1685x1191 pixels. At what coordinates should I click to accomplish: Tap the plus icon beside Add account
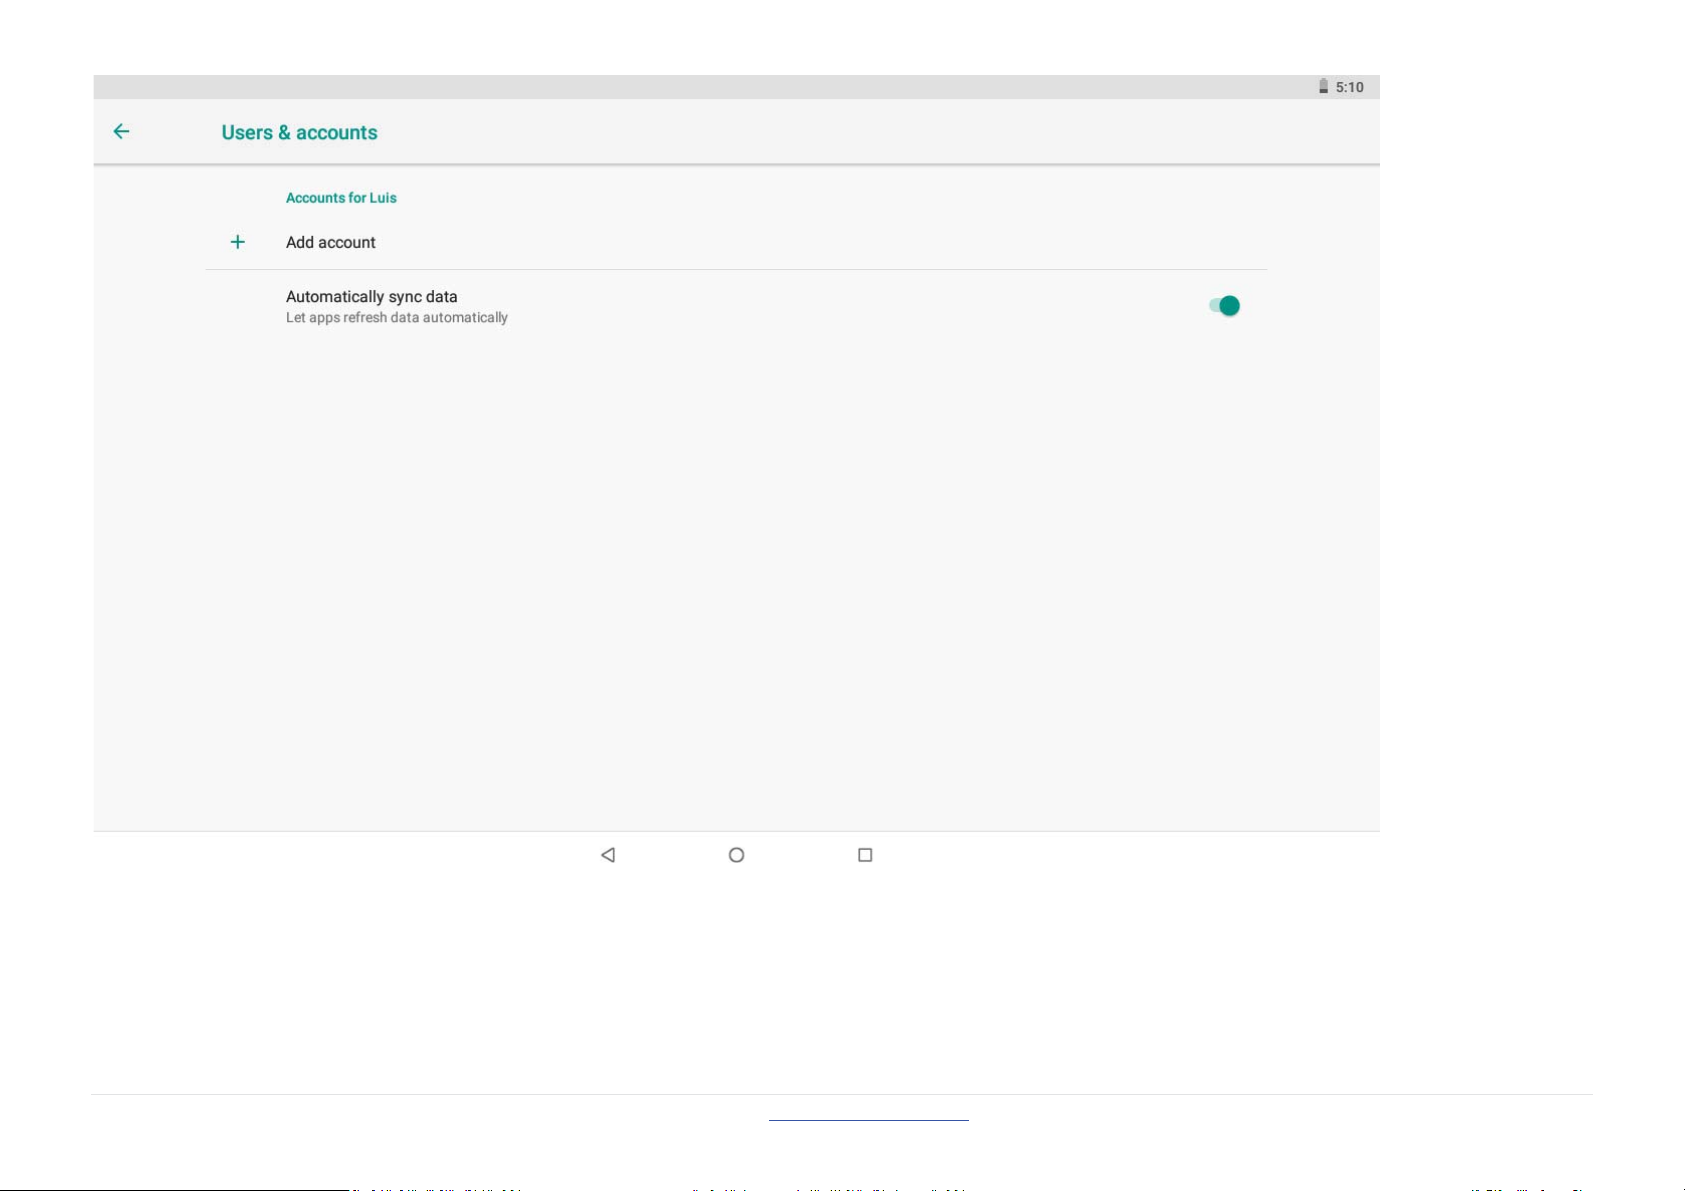238,242
